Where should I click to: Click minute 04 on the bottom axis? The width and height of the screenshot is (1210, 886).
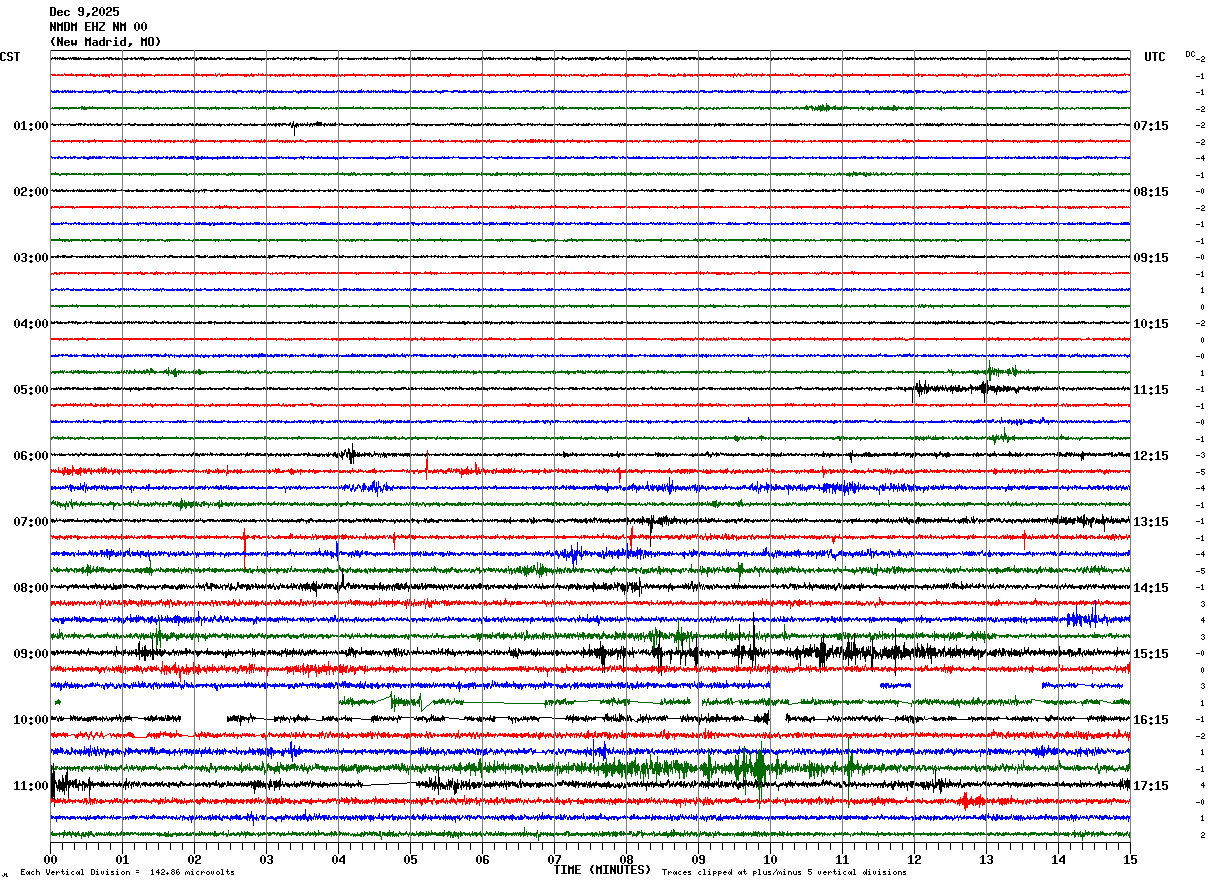click(x=338, y=859)
